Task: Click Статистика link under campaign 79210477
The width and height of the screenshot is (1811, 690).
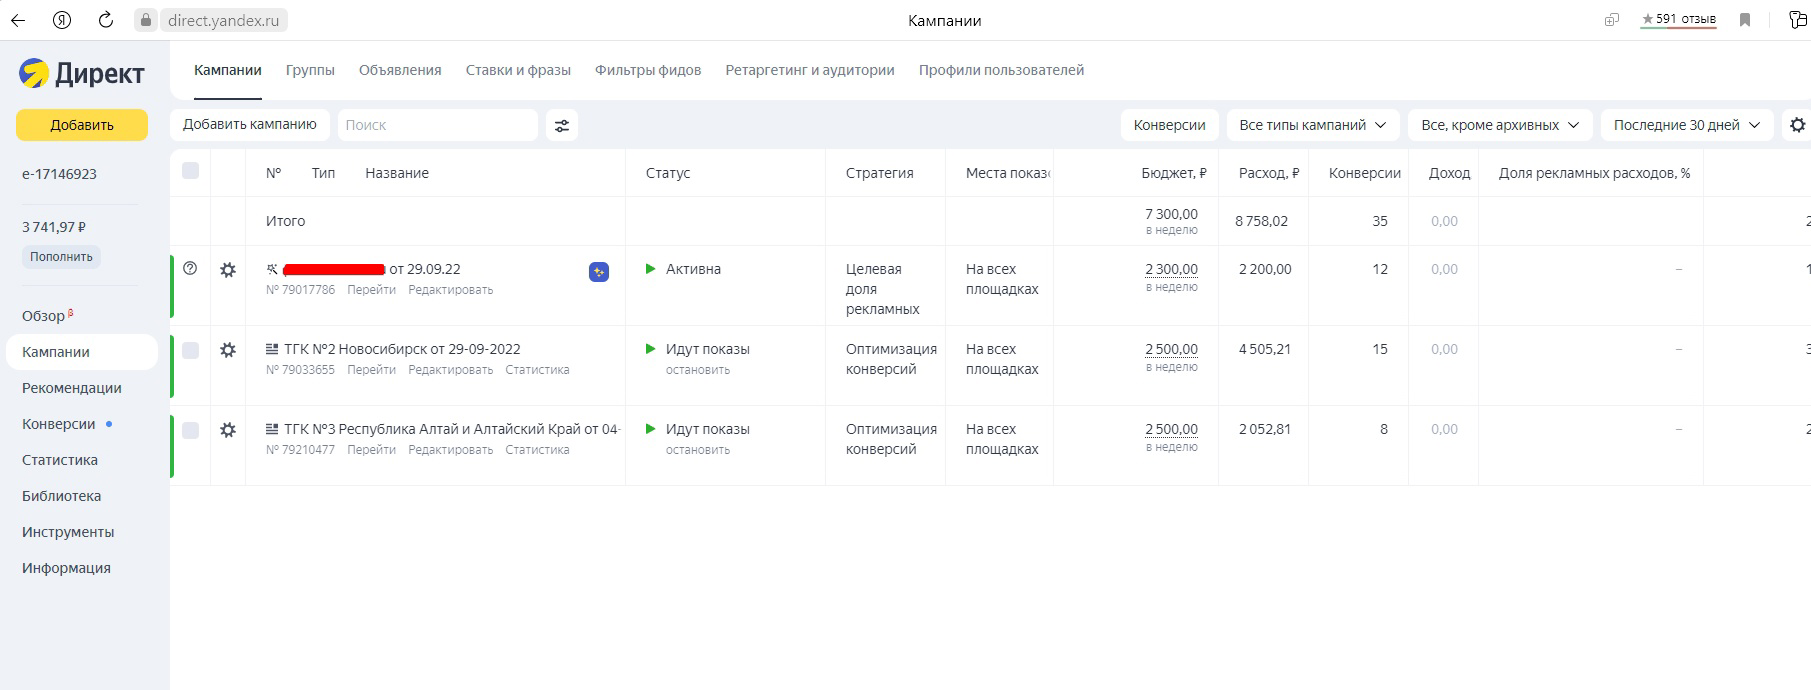Action: 537,450
